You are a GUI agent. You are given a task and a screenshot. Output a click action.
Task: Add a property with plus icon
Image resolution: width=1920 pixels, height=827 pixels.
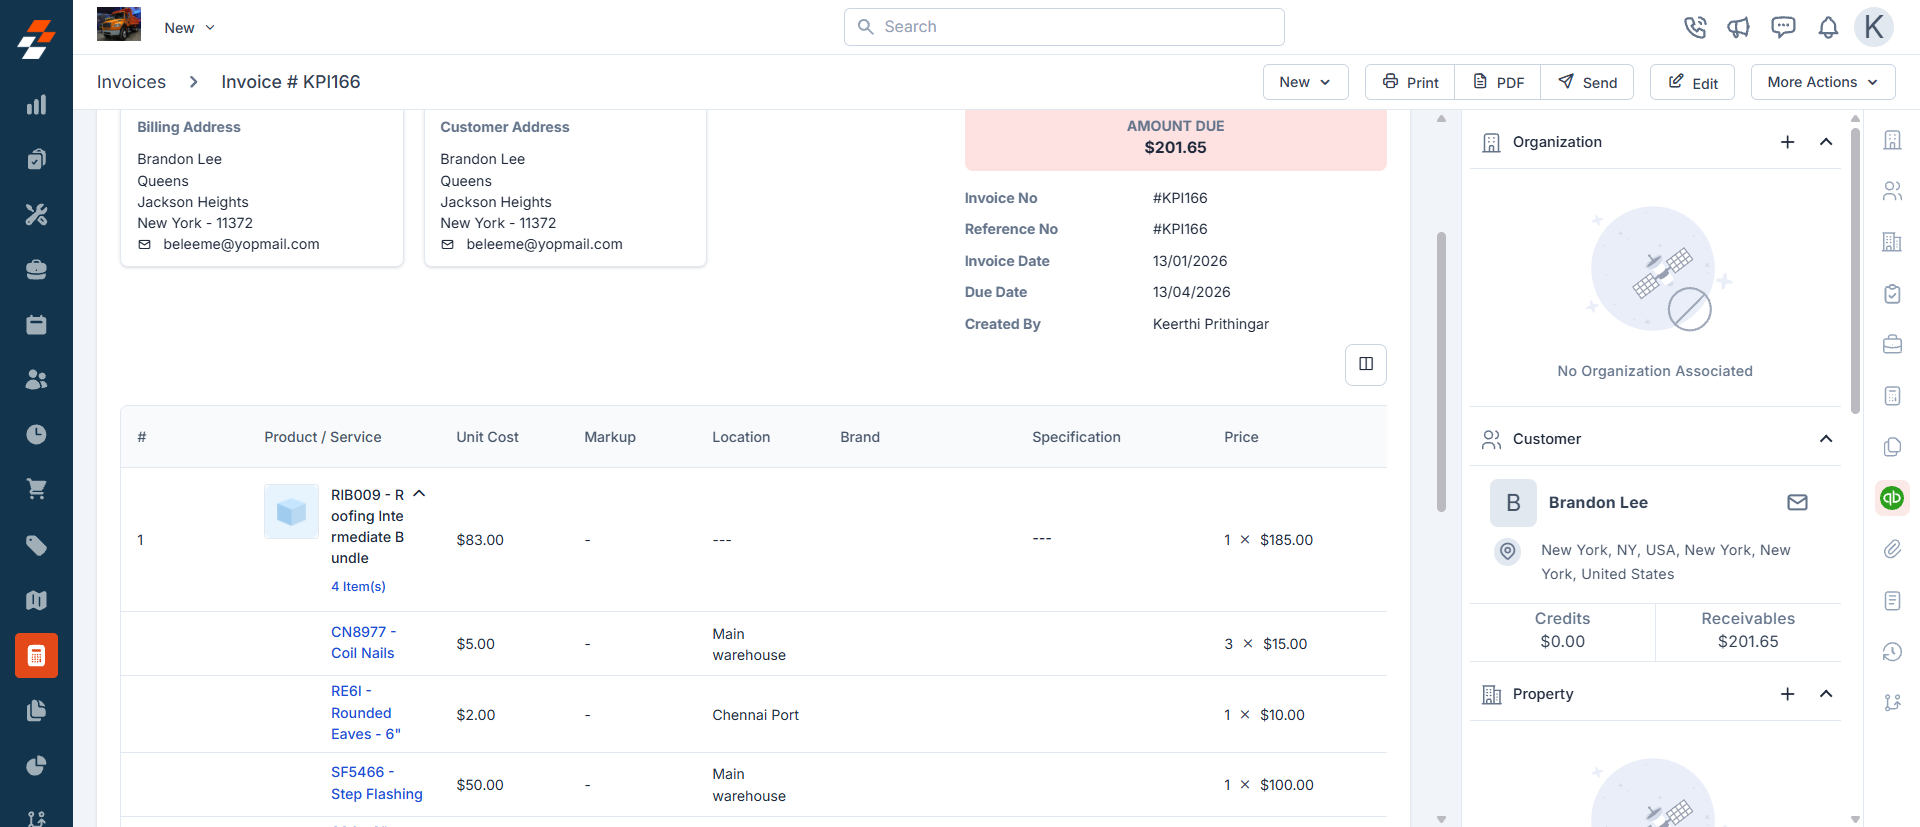click(1787, 694)
